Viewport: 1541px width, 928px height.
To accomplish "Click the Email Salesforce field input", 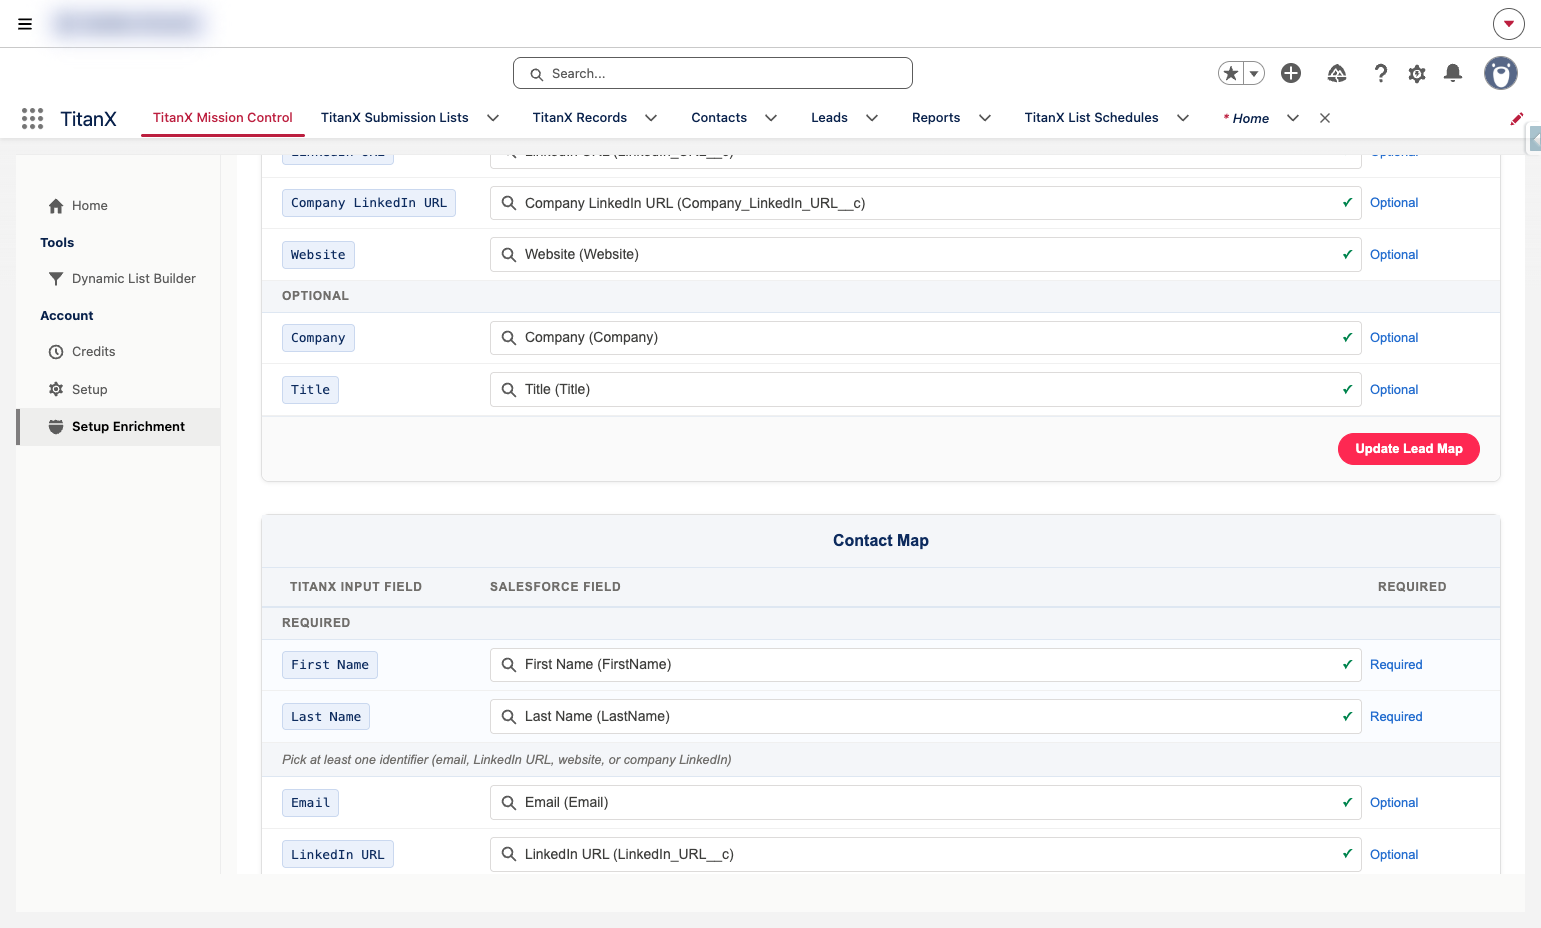I will coord(926,803).
